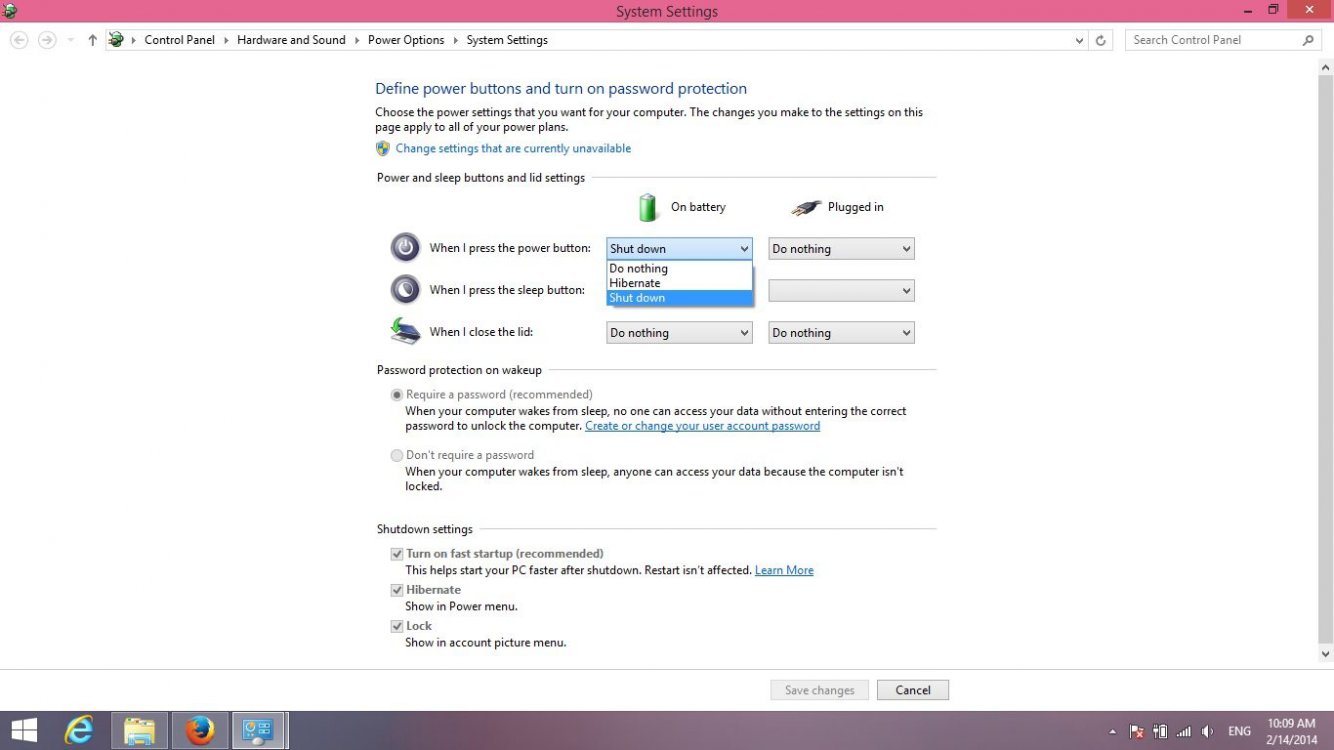
Task: Click the shield icon next to change settings link
Action: click(383, 148)
